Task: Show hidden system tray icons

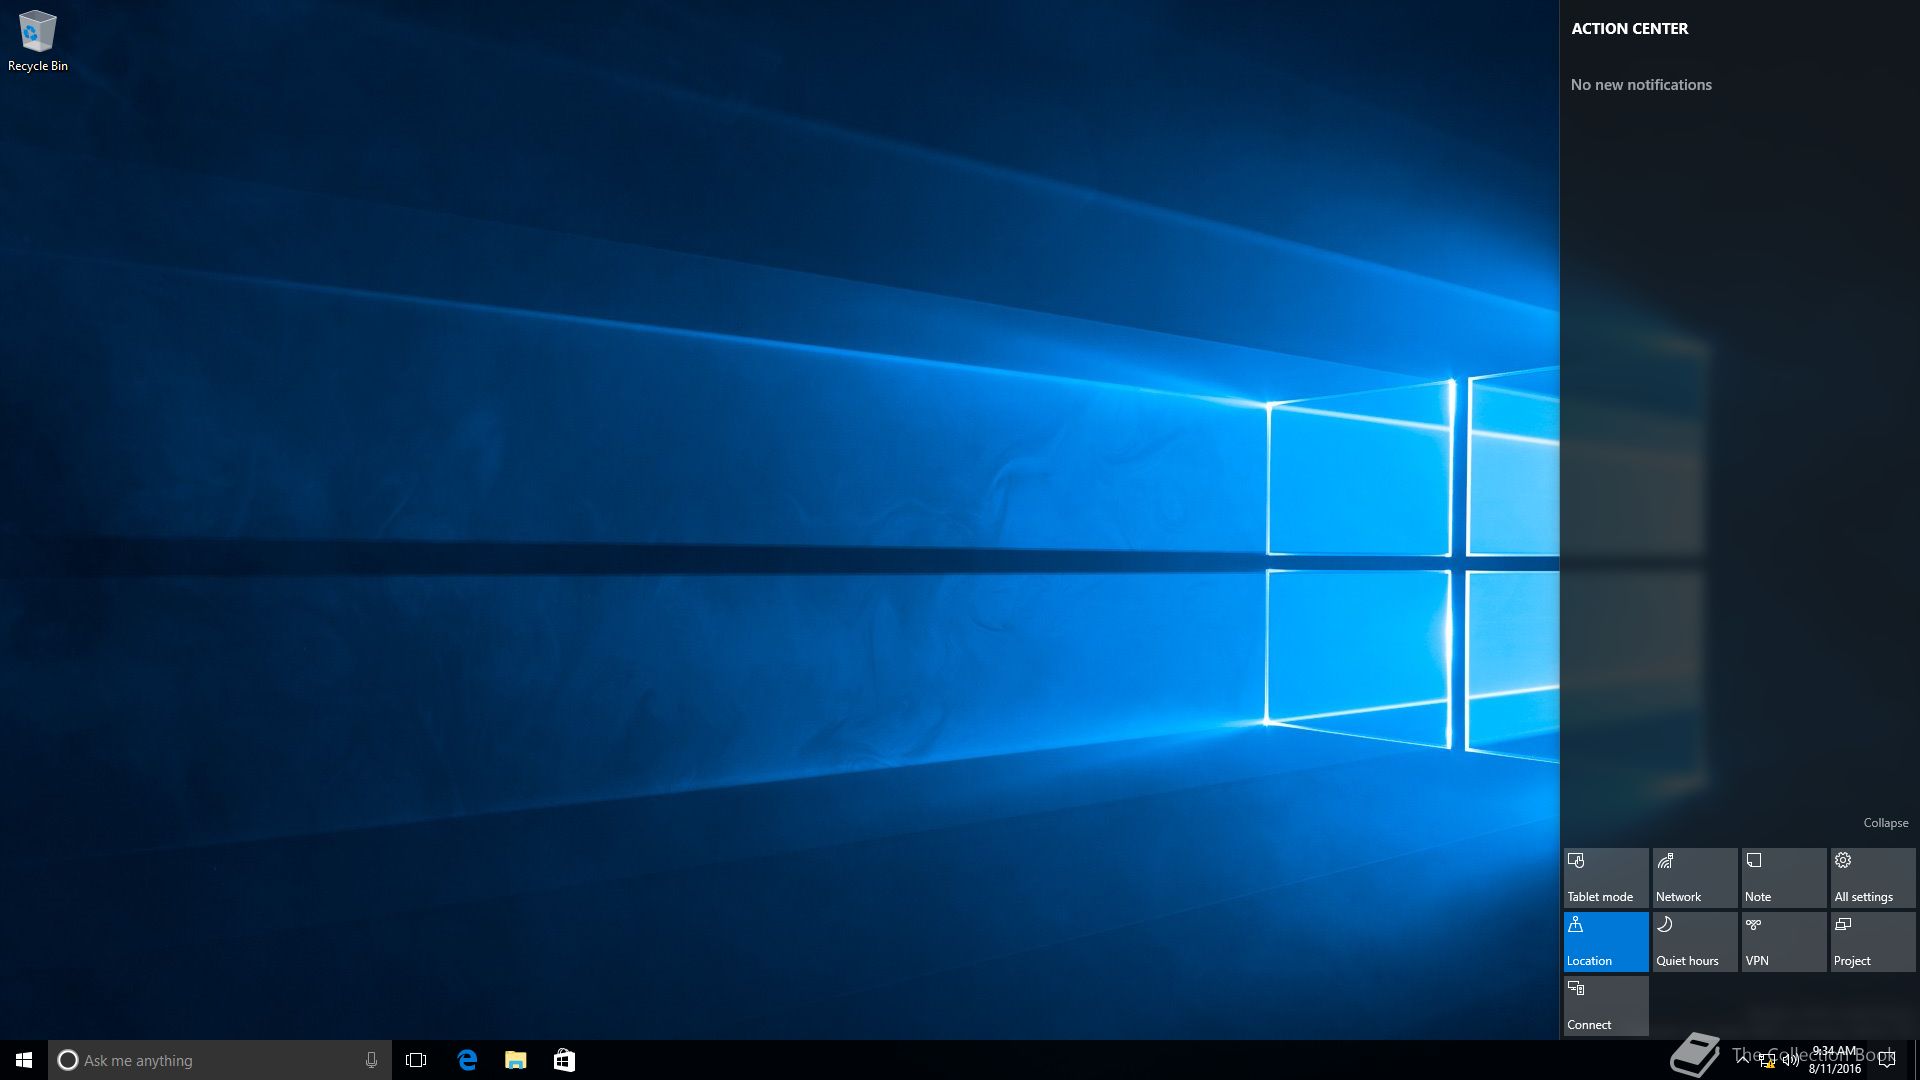Action: pyautogui.click(x=1743, y=1060)
